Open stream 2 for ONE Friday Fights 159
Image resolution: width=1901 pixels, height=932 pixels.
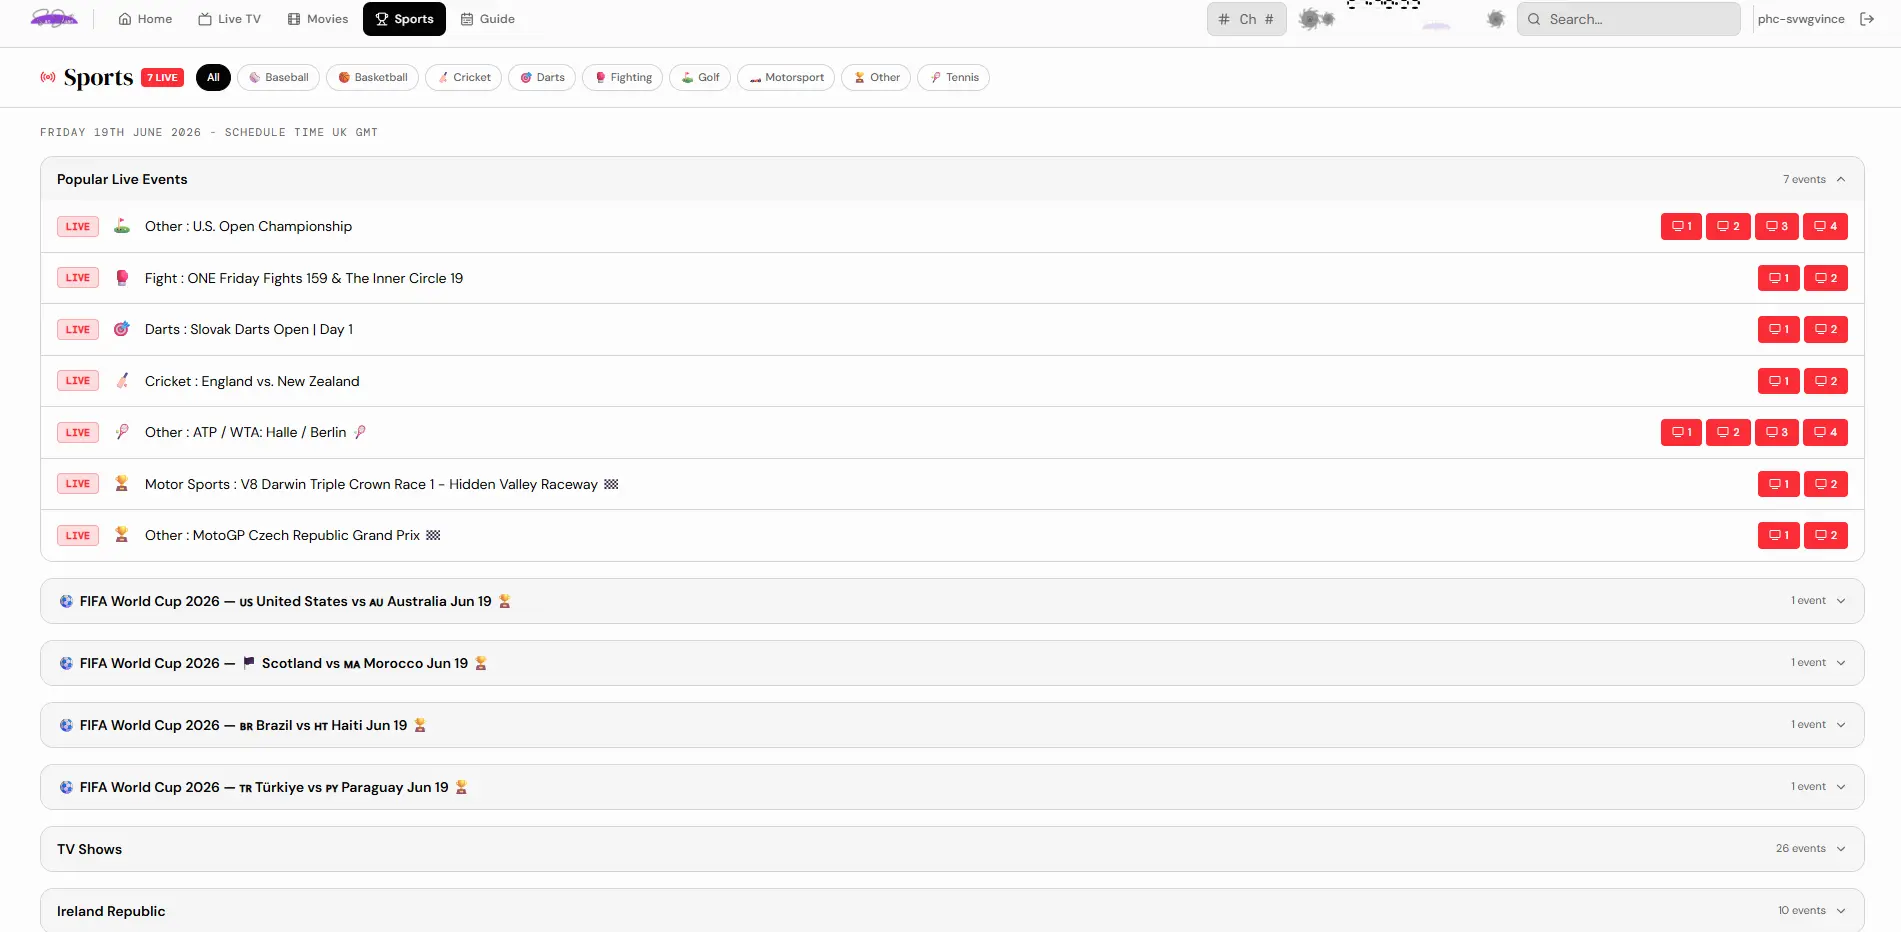1826,278
